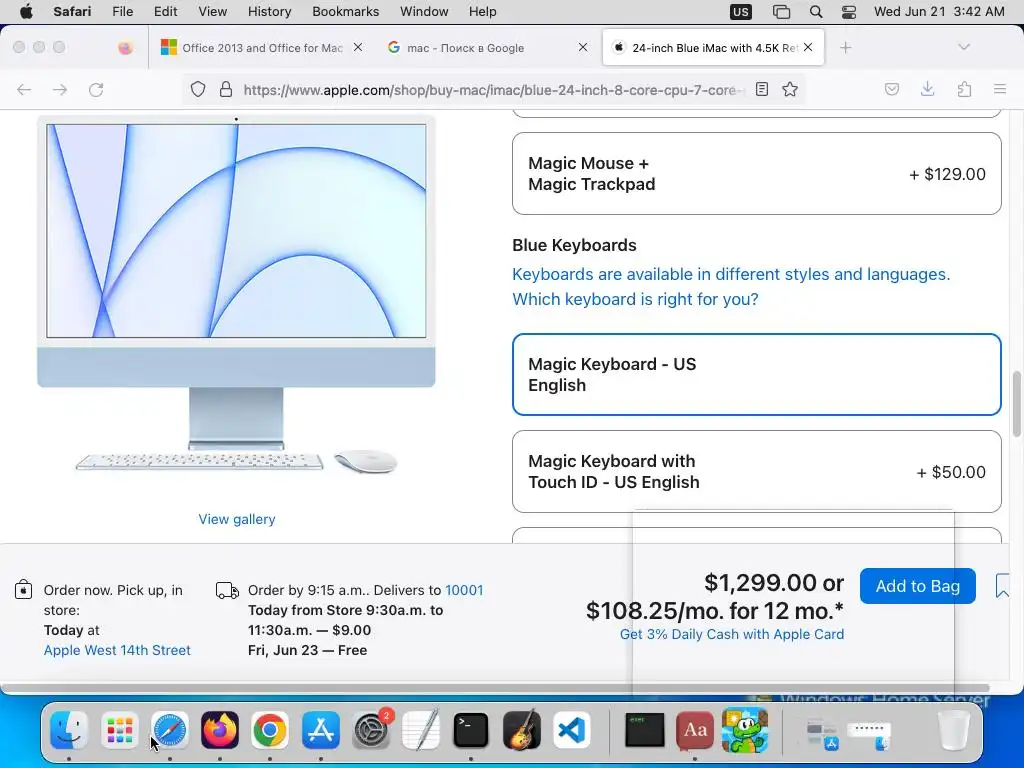Go back with the browser back arrow
The image size is (1024, 768).
click(24, 89)
